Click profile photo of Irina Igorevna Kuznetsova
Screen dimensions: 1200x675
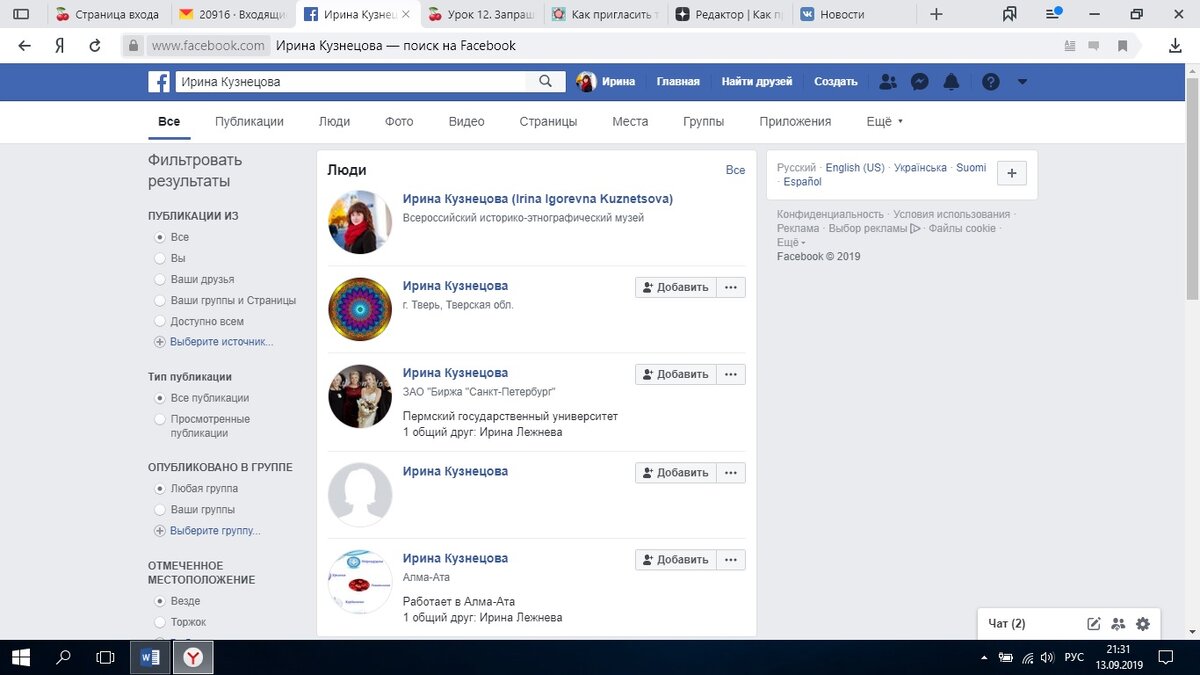[x=360, y=222]
